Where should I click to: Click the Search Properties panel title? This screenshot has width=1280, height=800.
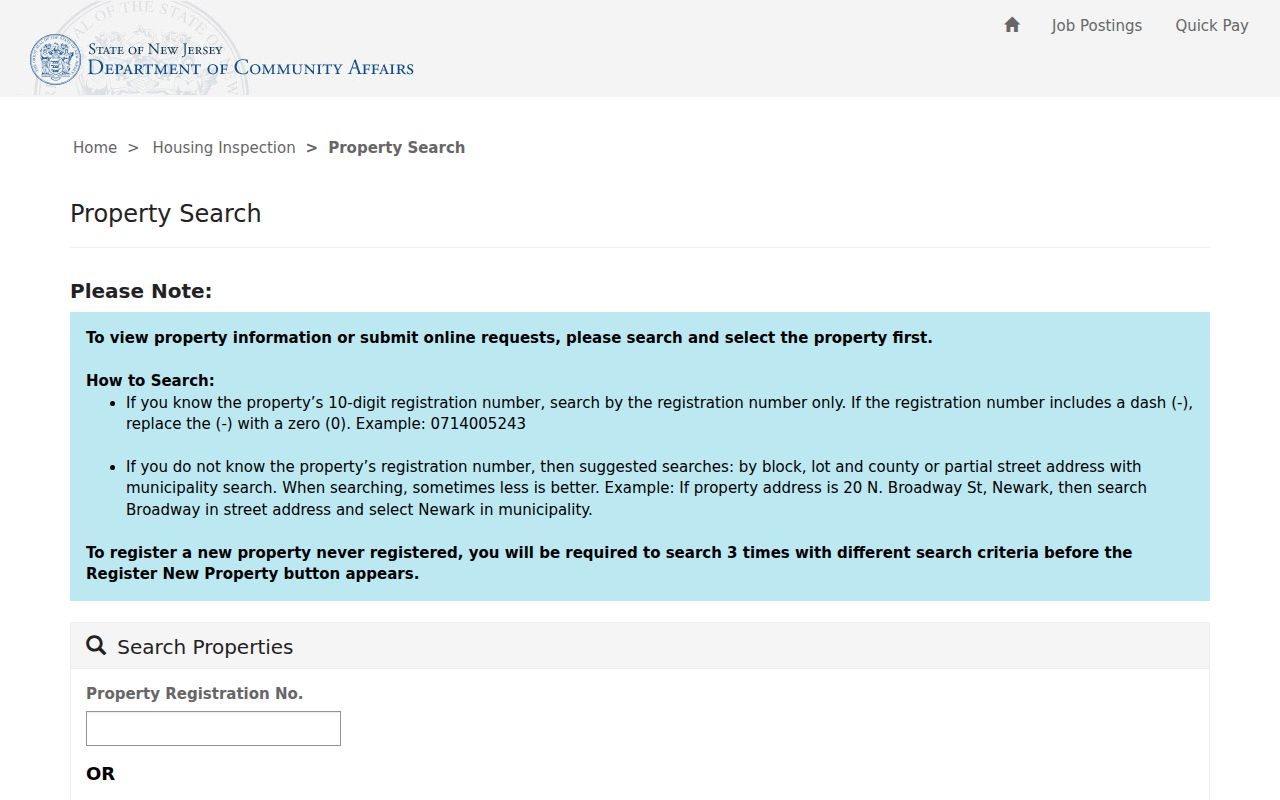click(x=205, y=647)
